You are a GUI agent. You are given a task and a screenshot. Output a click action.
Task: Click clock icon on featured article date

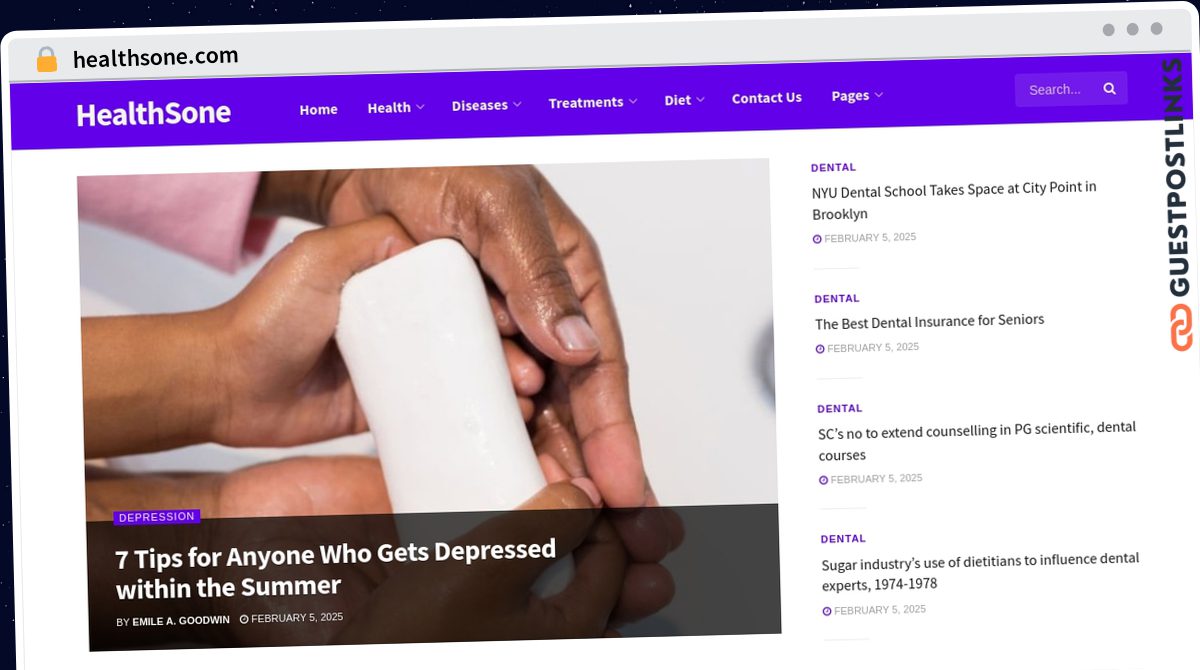pyautogui.click(x=244, y=619)
